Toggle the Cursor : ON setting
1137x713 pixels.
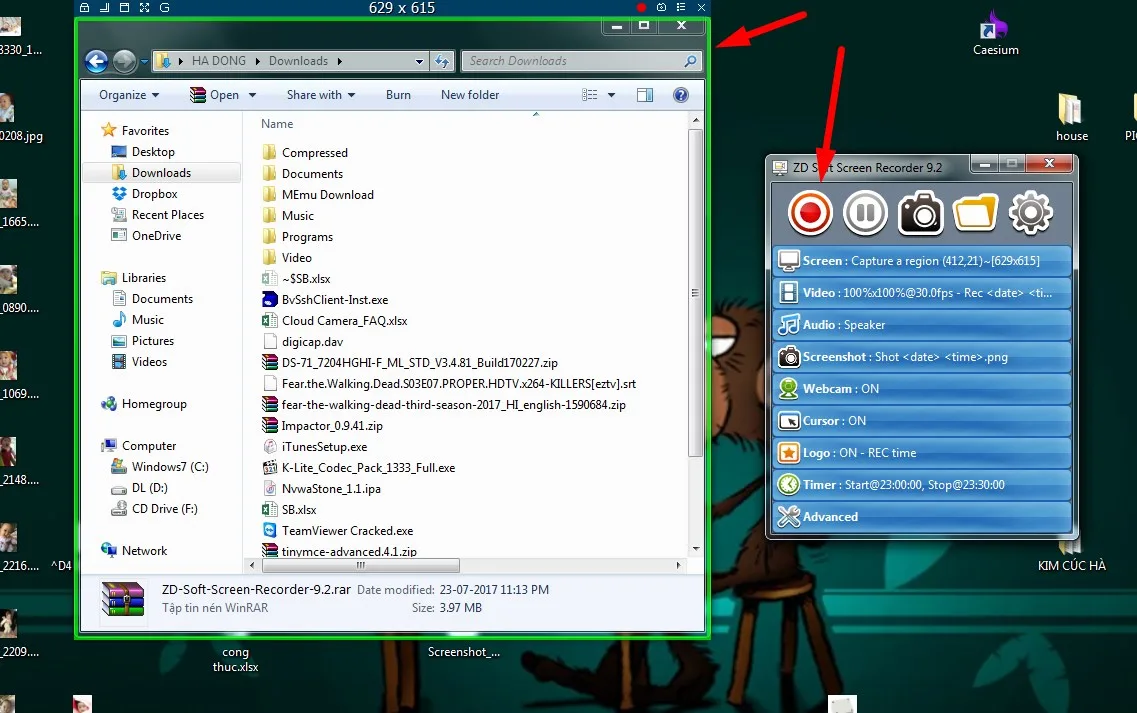[x=922, y=421]
